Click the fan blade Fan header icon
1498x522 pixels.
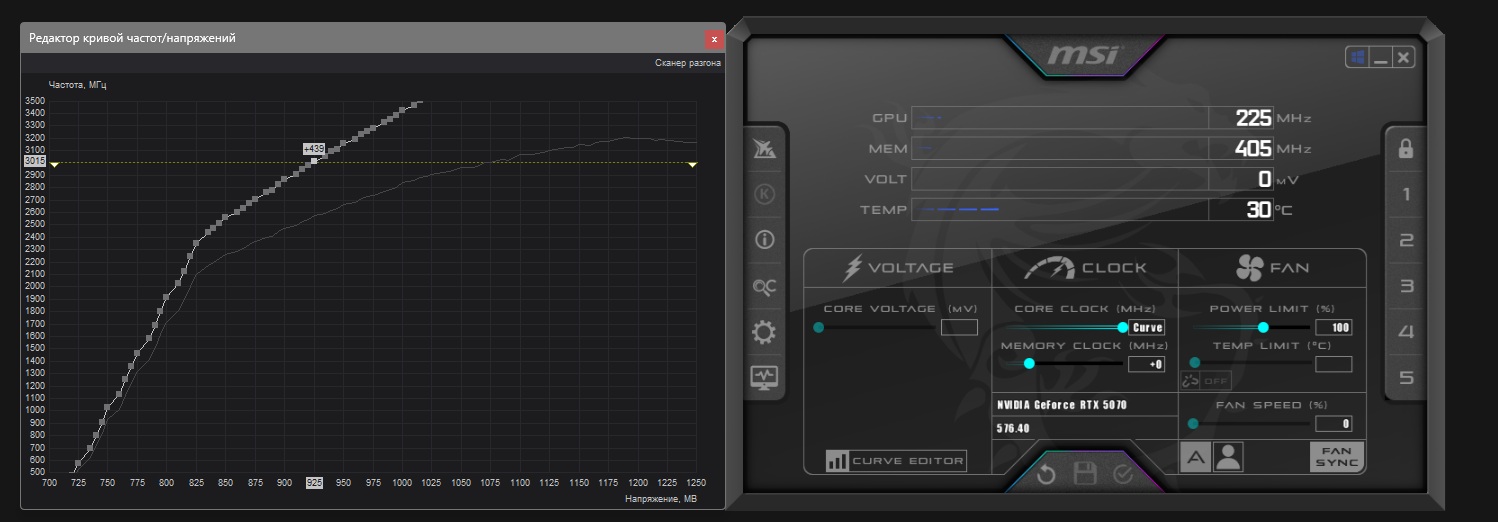click(1250, 268)
